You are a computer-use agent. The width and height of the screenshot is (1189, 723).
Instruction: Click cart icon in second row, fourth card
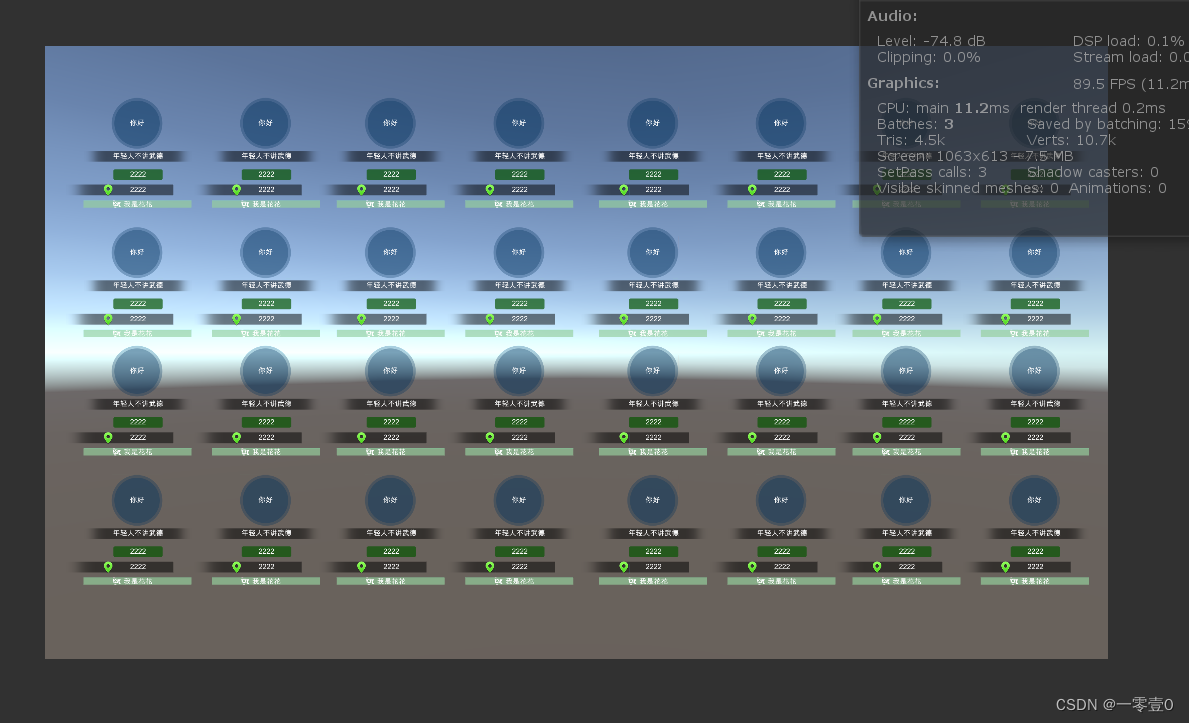(498, 333)
